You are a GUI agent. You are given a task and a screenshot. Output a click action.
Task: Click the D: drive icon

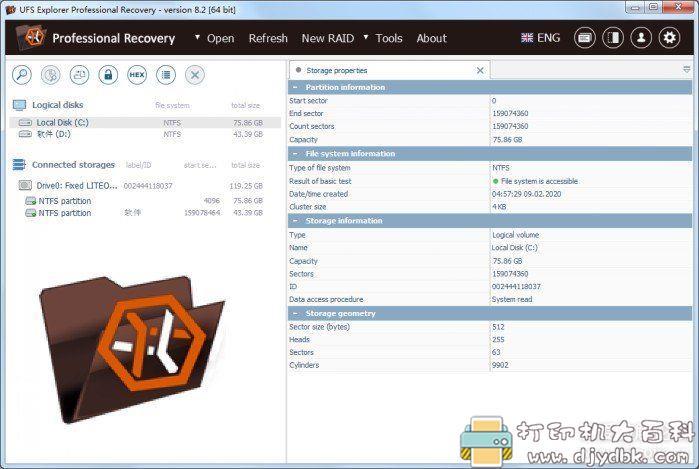[x=25, y=134]
